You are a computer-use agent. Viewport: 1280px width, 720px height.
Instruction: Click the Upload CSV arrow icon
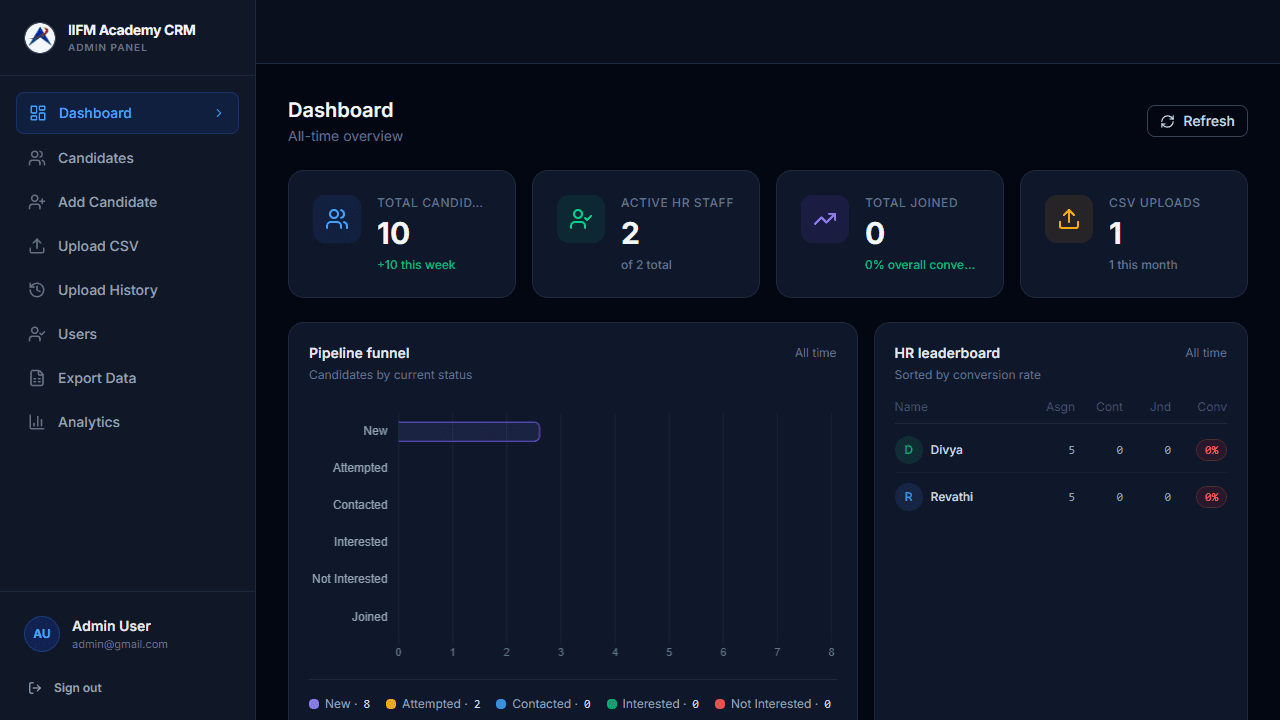click(x=37, y=246)
